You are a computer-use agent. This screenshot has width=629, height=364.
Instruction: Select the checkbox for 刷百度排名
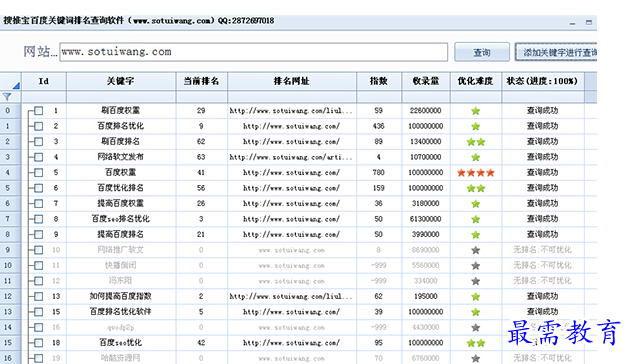click(x=39, y=142)
